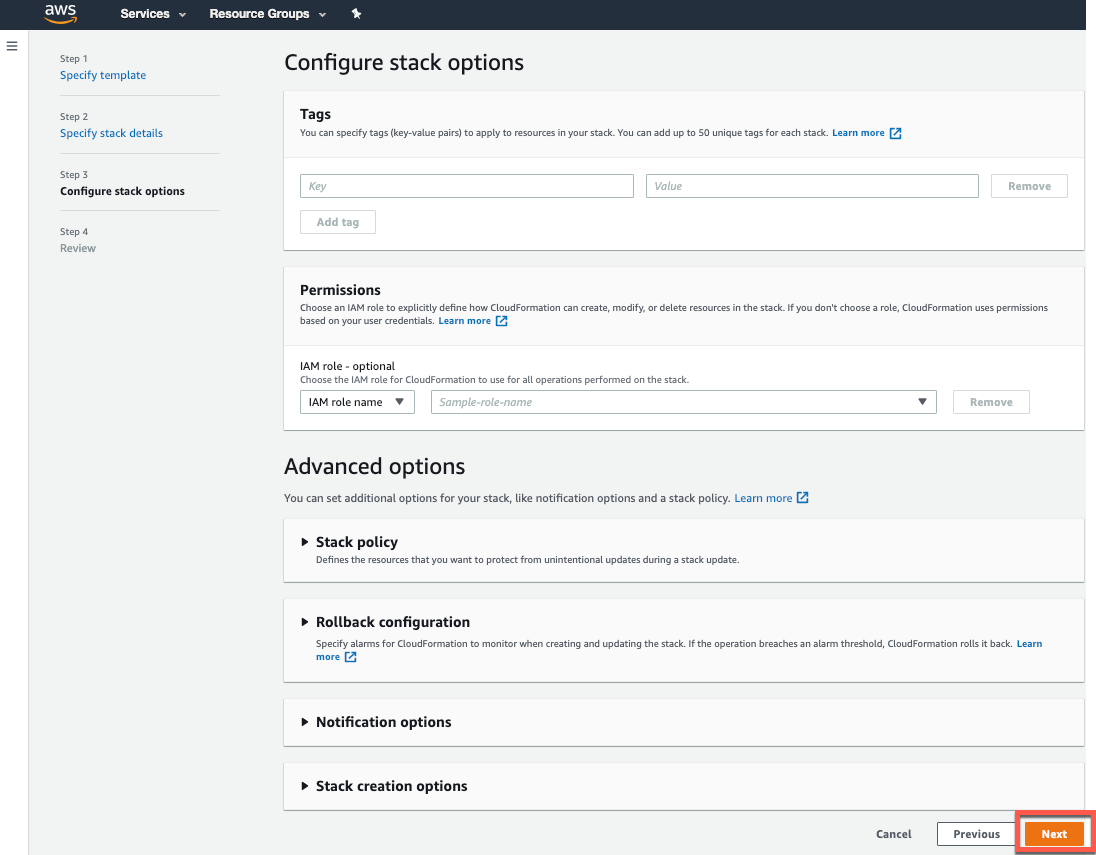1096x855 pixels.
Task: Click the AWS logo
Action: [x=61, y=13]
